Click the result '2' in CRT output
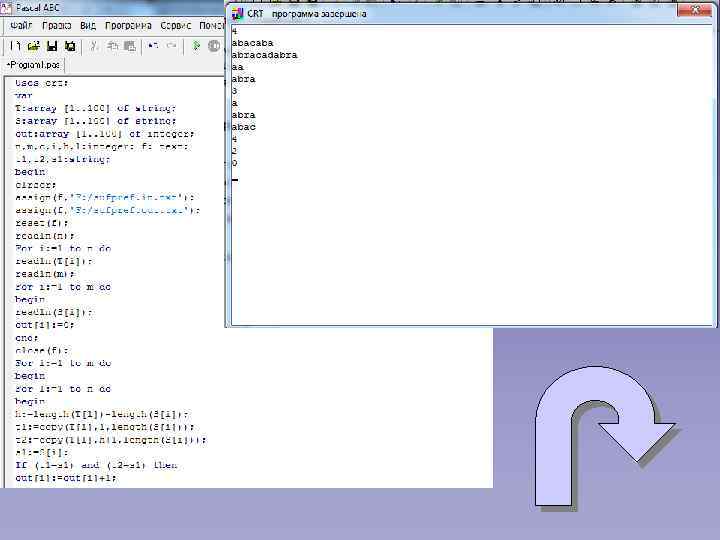 pos(234,151)
